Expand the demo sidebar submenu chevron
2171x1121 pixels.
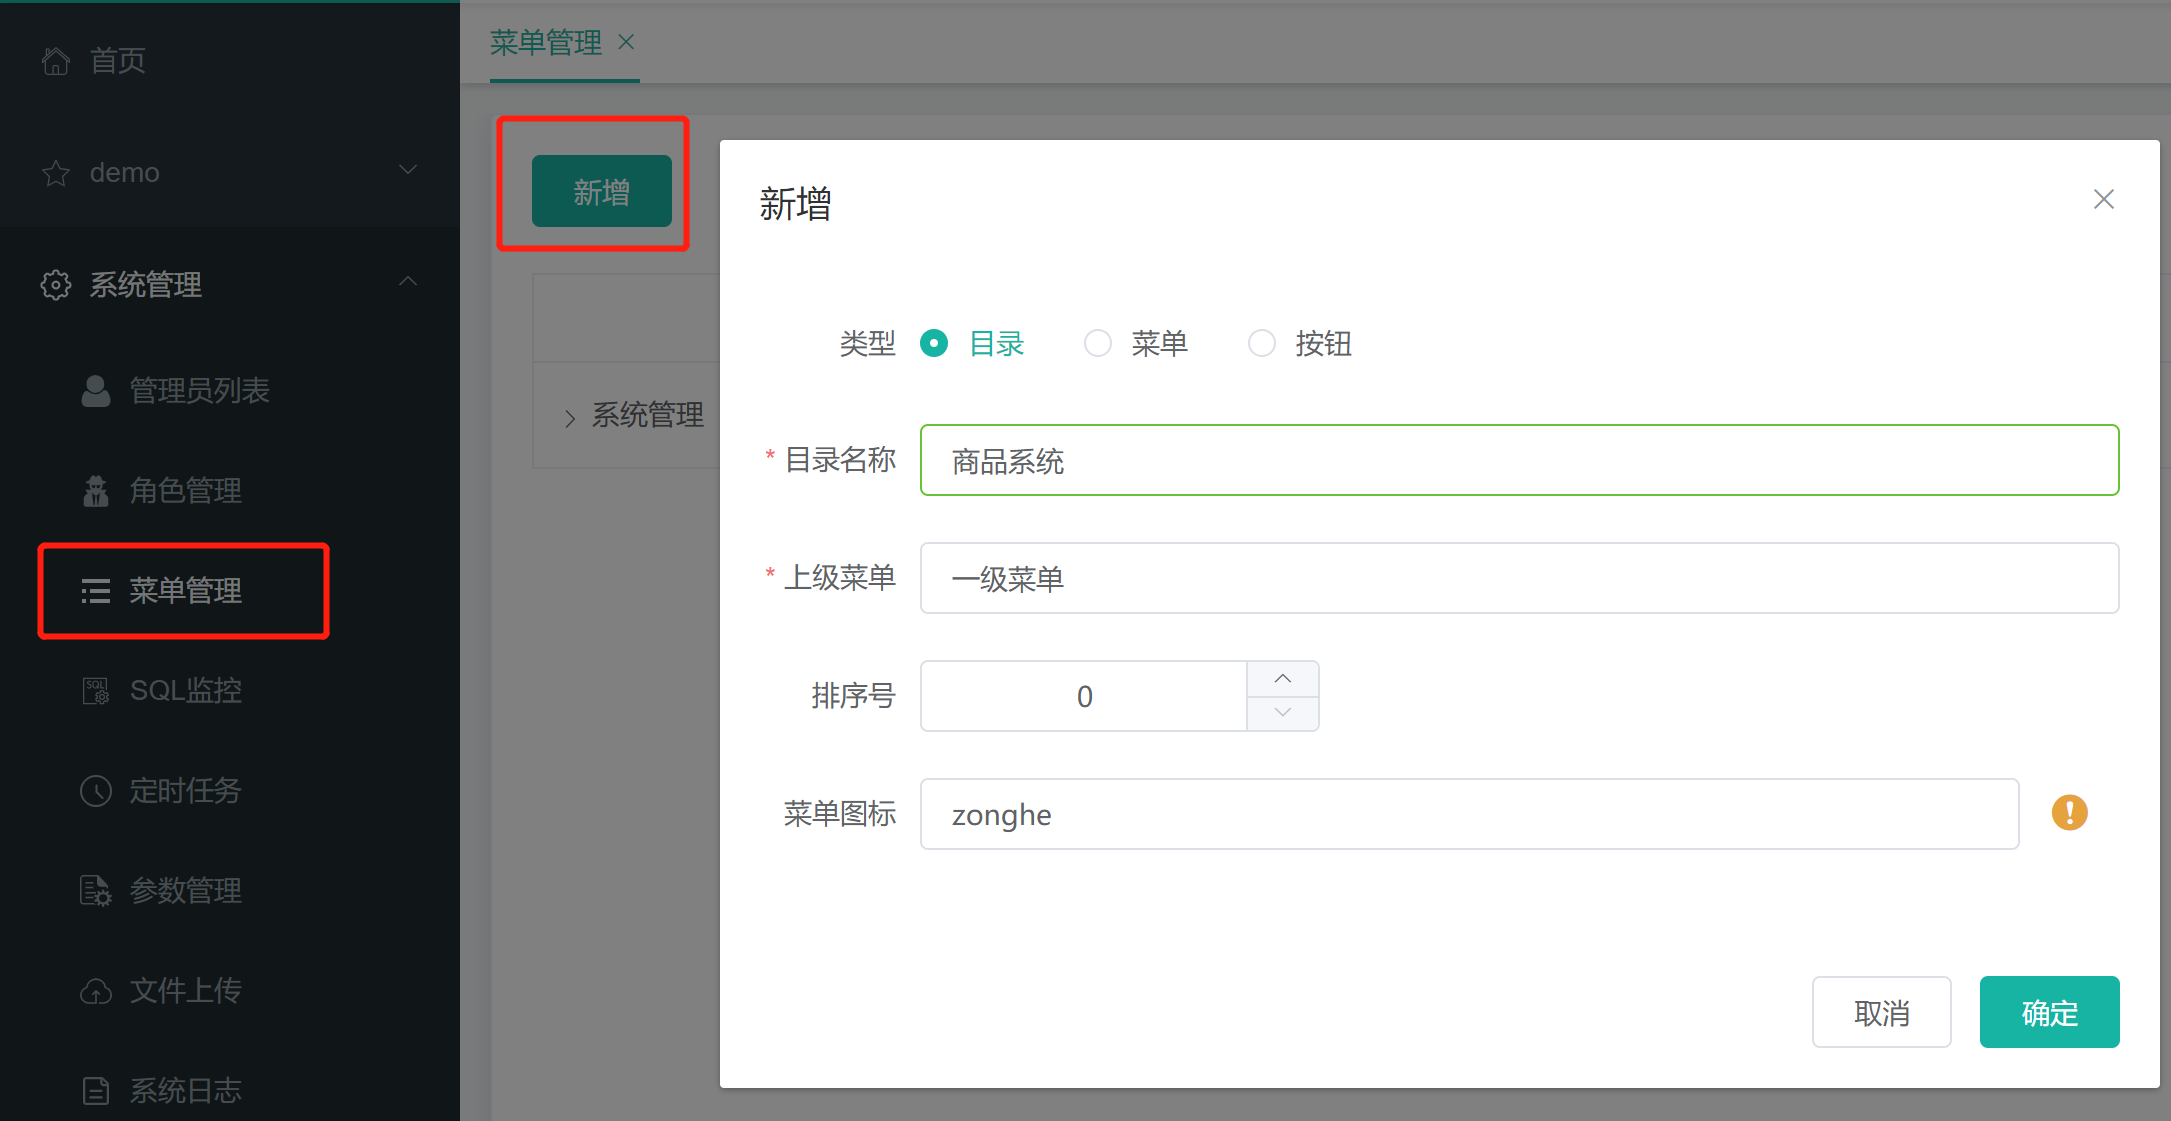click(x=408, y=170)
